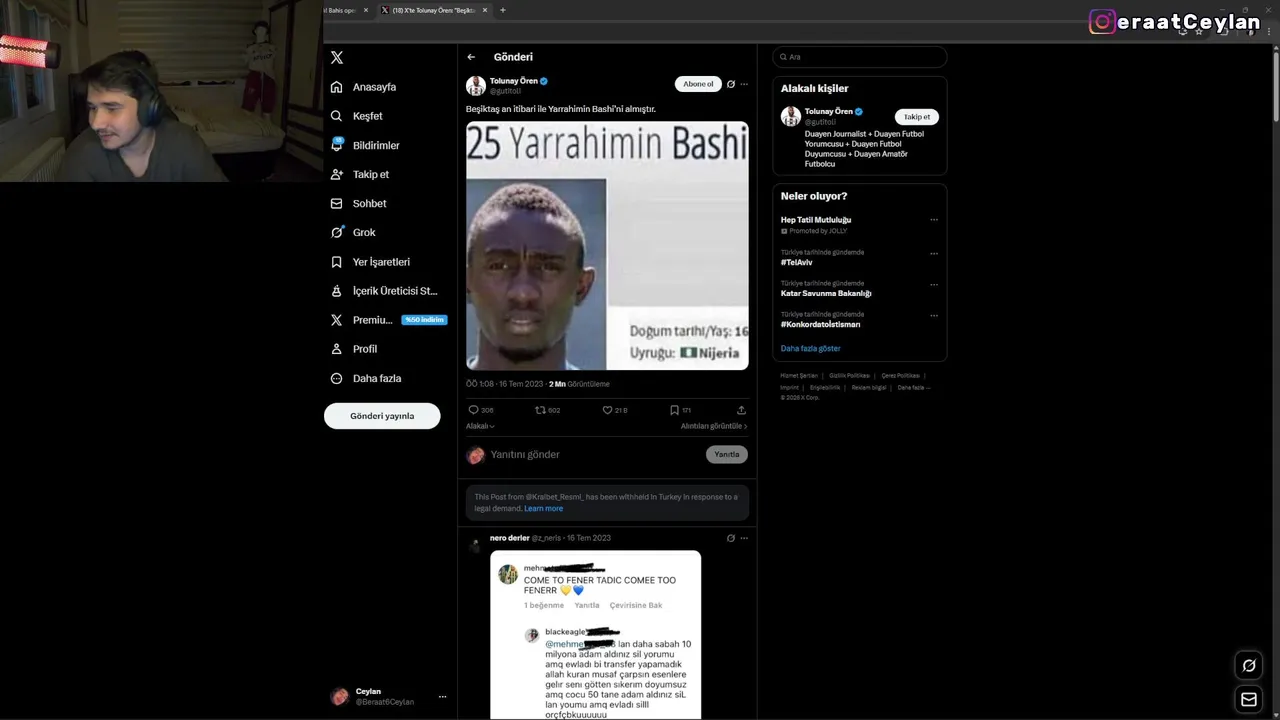Image resolution: width=1280 pixels, height=720 pixels.
Task: Like the post showing 21 B
Action: [607, 410]
